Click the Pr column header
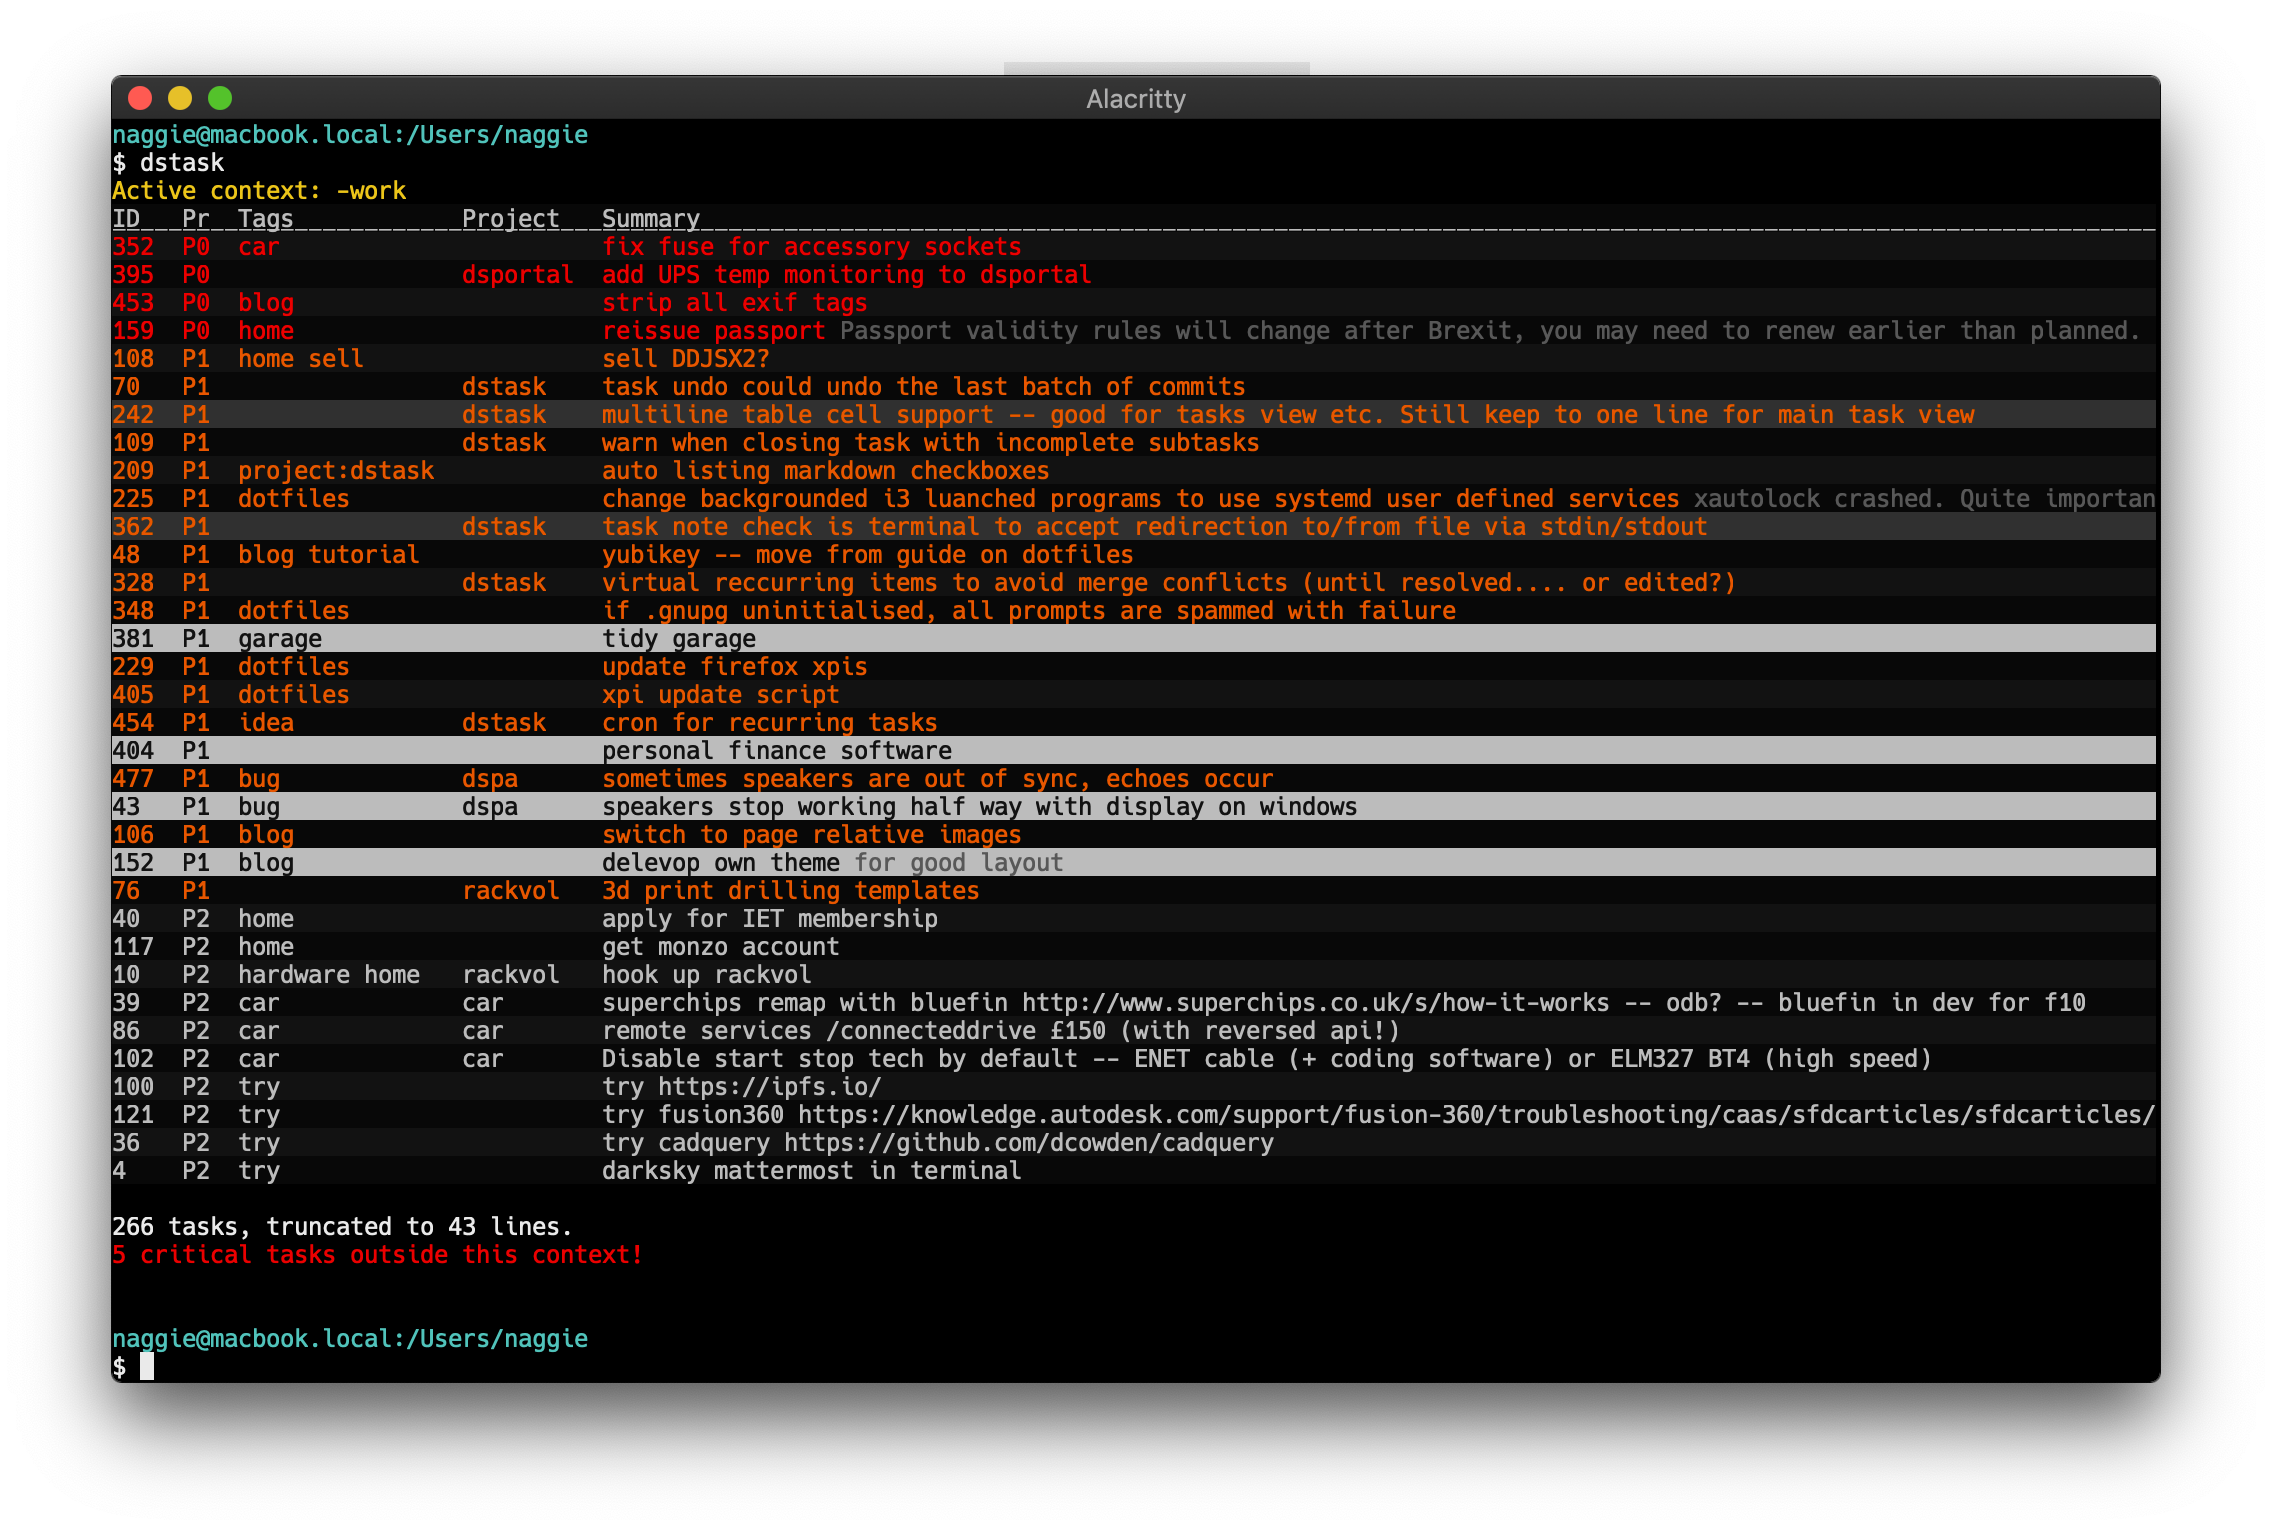 [196, 218]
